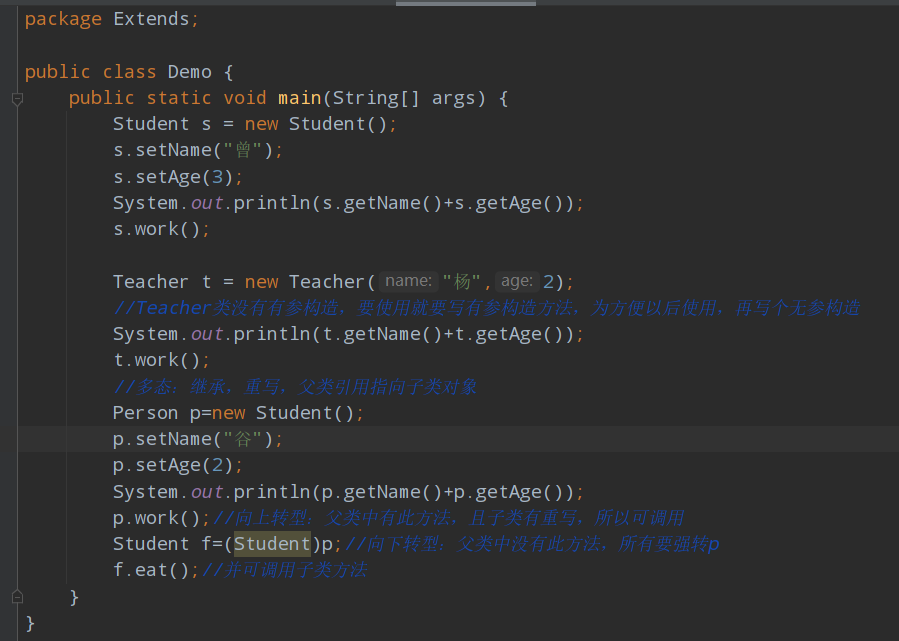Image resolution: width=899 pixels, height=641 pixels.
Task: Click 'Person p=new Student();' line
Action: [238, 413]
